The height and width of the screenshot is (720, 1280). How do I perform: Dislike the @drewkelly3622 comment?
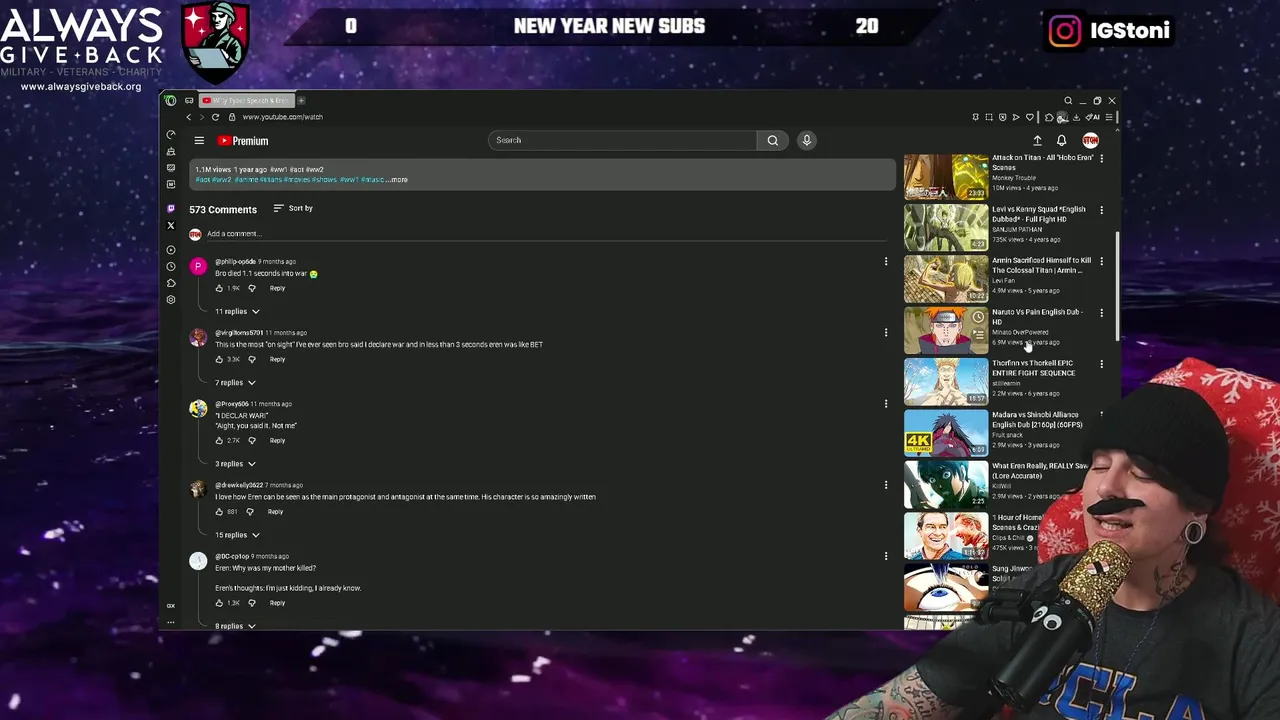250,511
